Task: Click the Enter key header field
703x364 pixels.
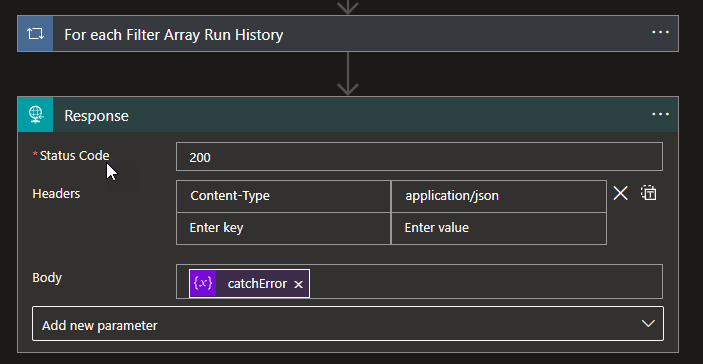Action: [x=283, y=228]
